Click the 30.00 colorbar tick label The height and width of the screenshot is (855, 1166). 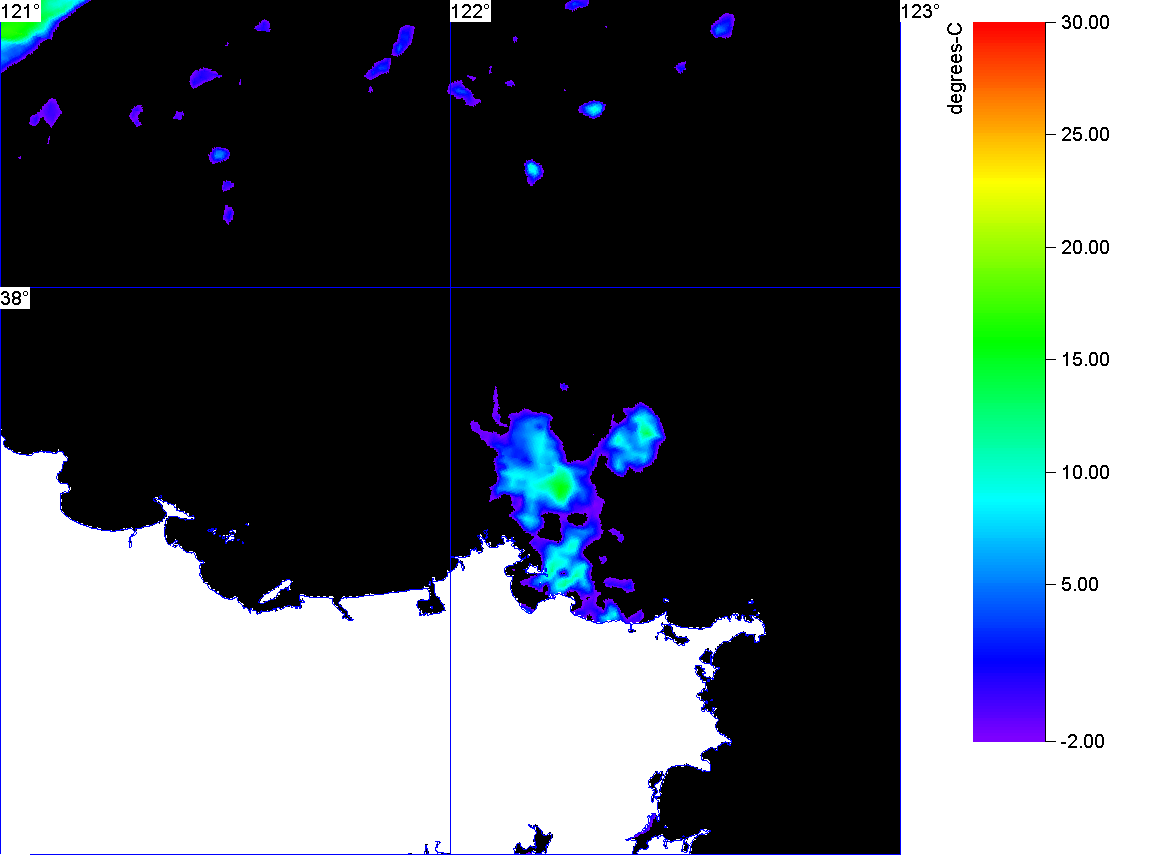tap(1085, 22)
